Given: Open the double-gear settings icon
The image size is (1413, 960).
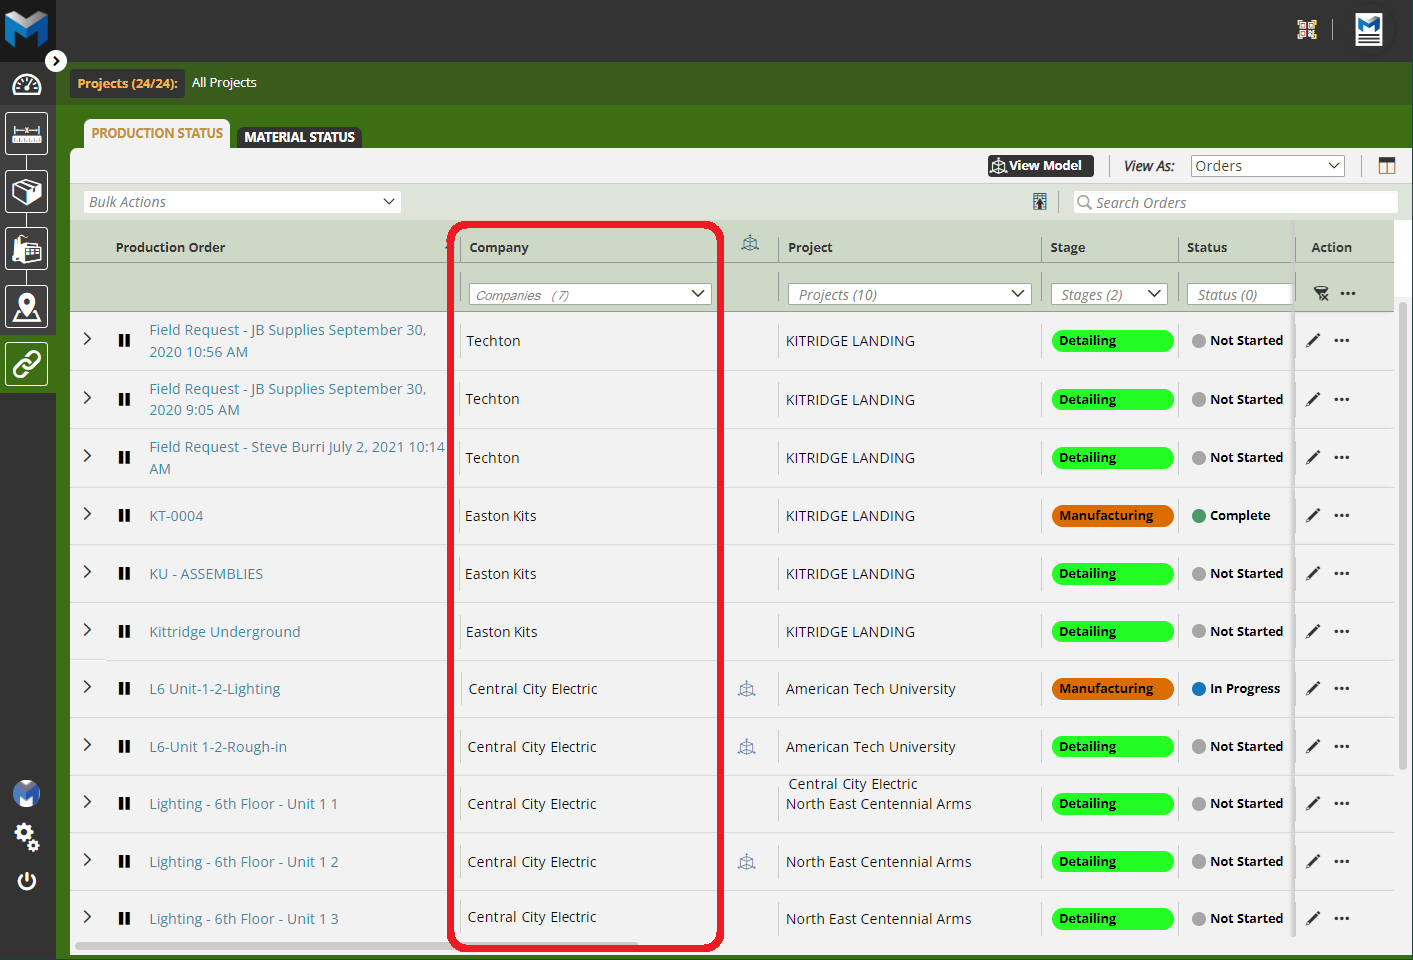Looking at the screenshot, I should click(x=27, y=837).
